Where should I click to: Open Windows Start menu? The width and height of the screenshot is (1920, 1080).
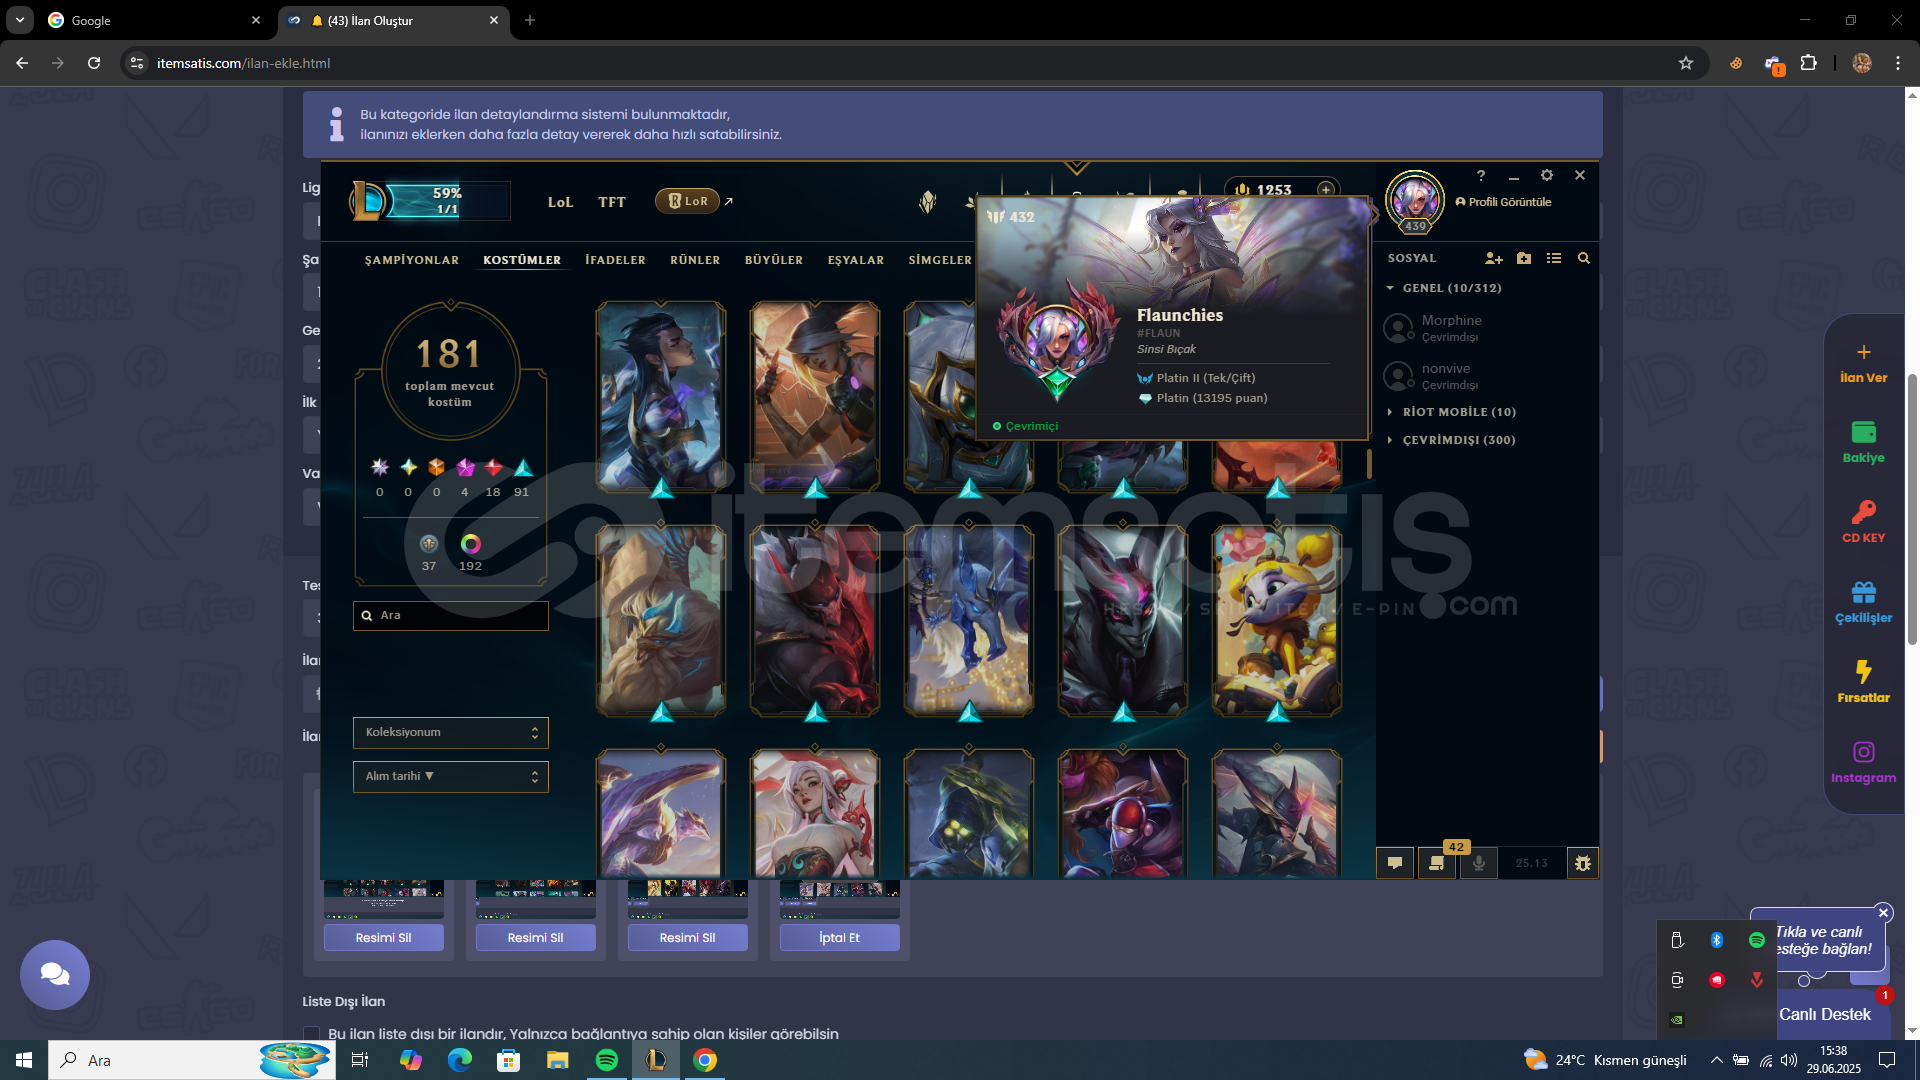tap(24, 1060)
